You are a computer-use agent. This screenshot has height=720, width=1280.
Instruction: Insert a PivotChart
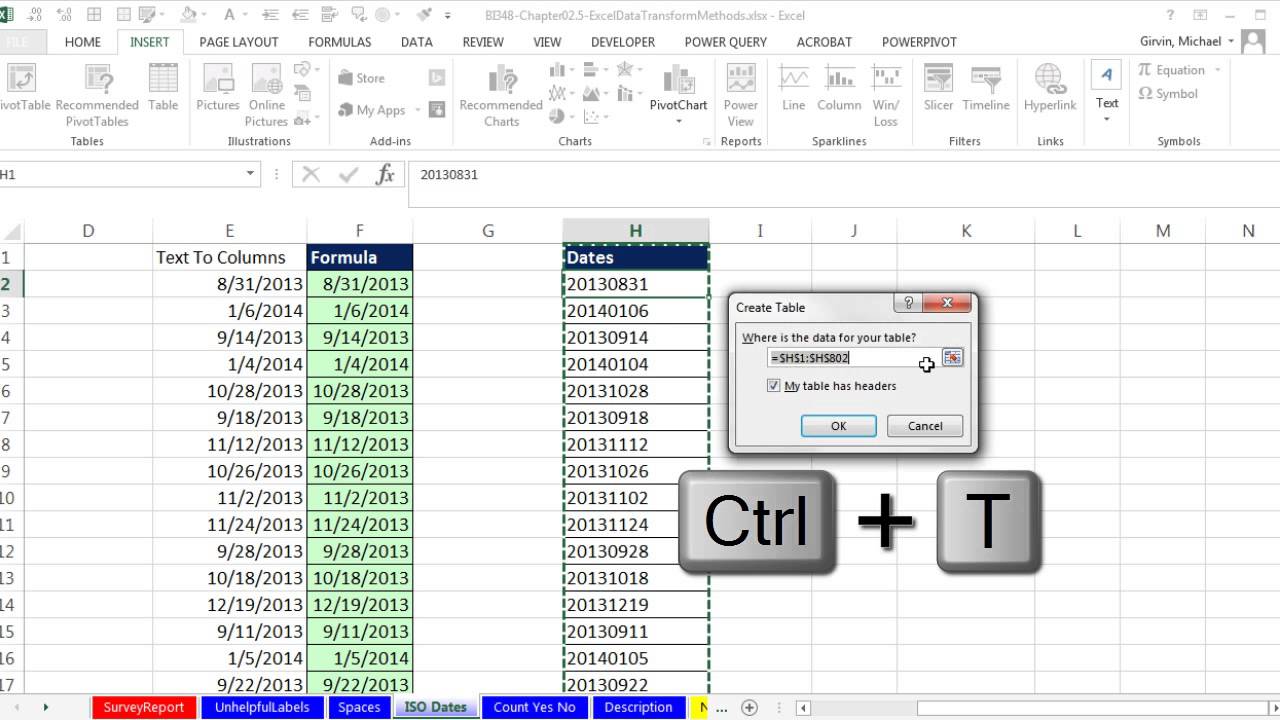tap(678, 88)
